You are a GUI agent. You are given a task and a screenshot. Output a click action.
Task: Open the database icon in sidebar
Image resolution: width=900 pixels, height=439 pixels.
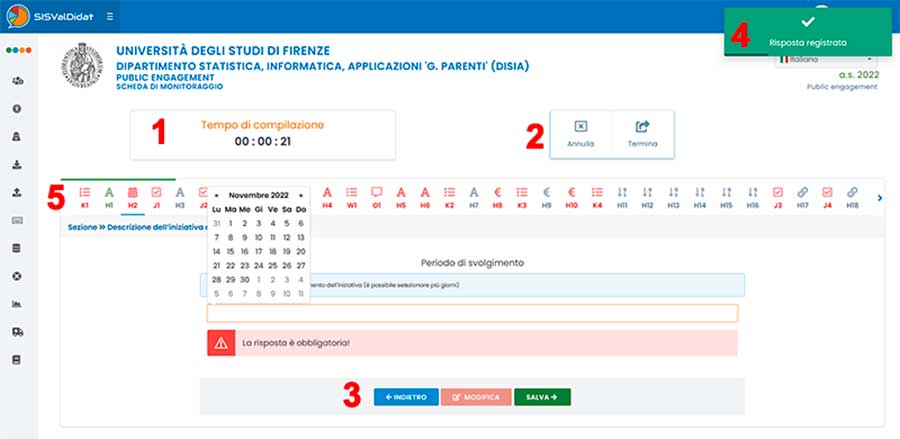17,247
